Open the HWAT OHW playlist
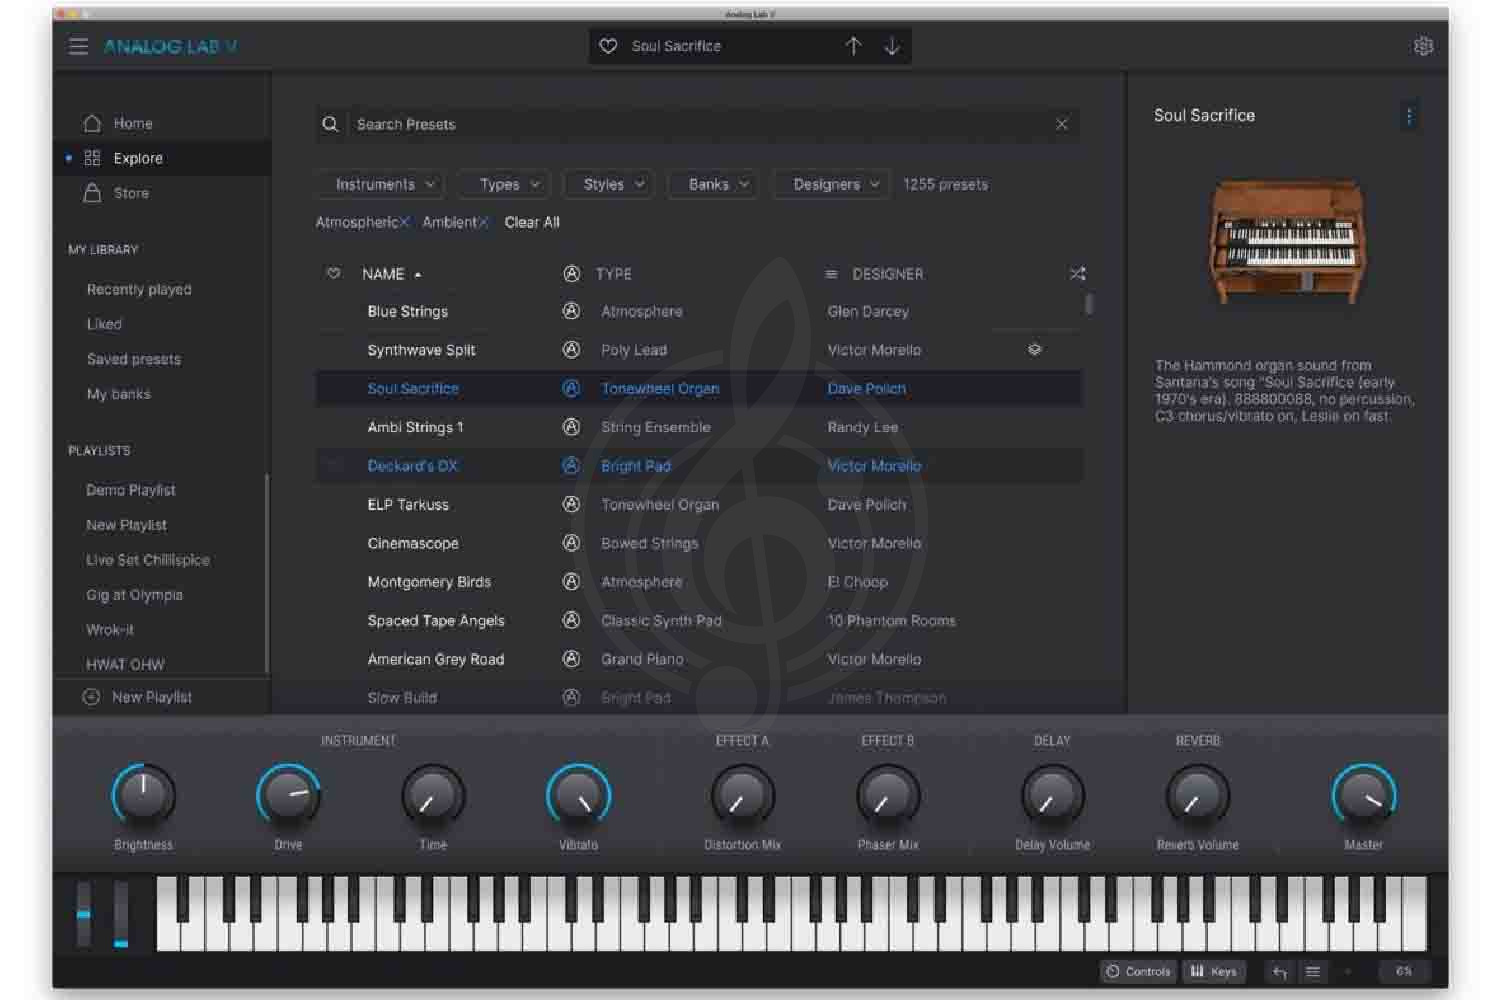 pos(125,664)
